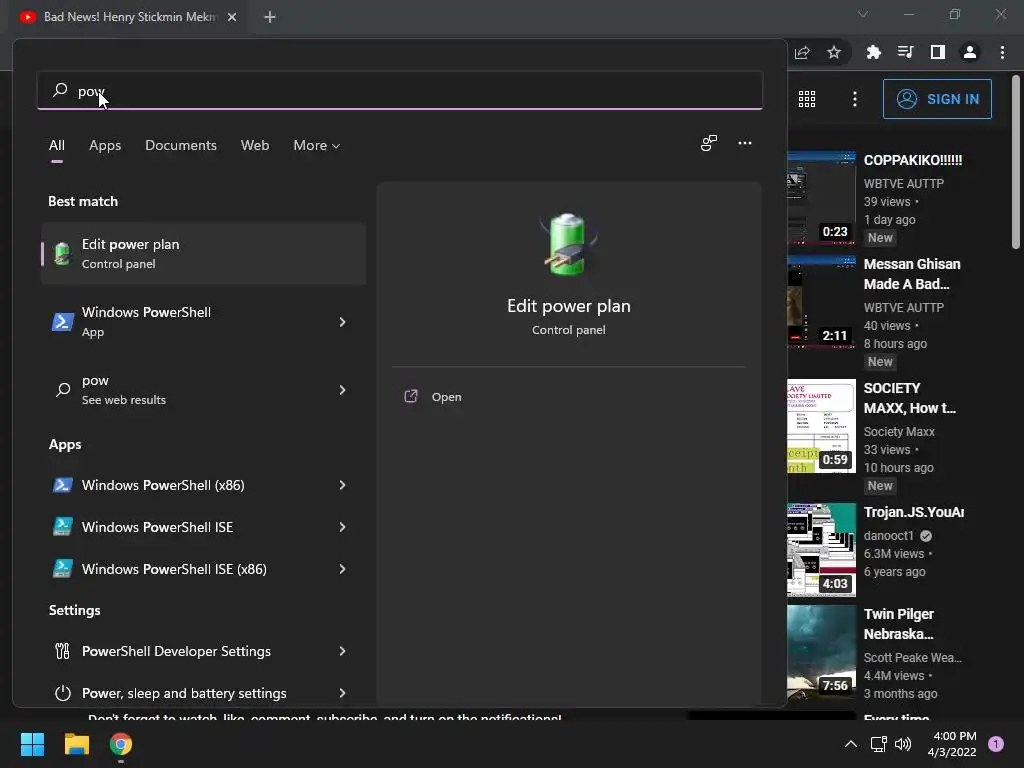Screen dimensions: 1024x768
Task: Open Power, sleep and battery settings
Action: coord(203,691)
